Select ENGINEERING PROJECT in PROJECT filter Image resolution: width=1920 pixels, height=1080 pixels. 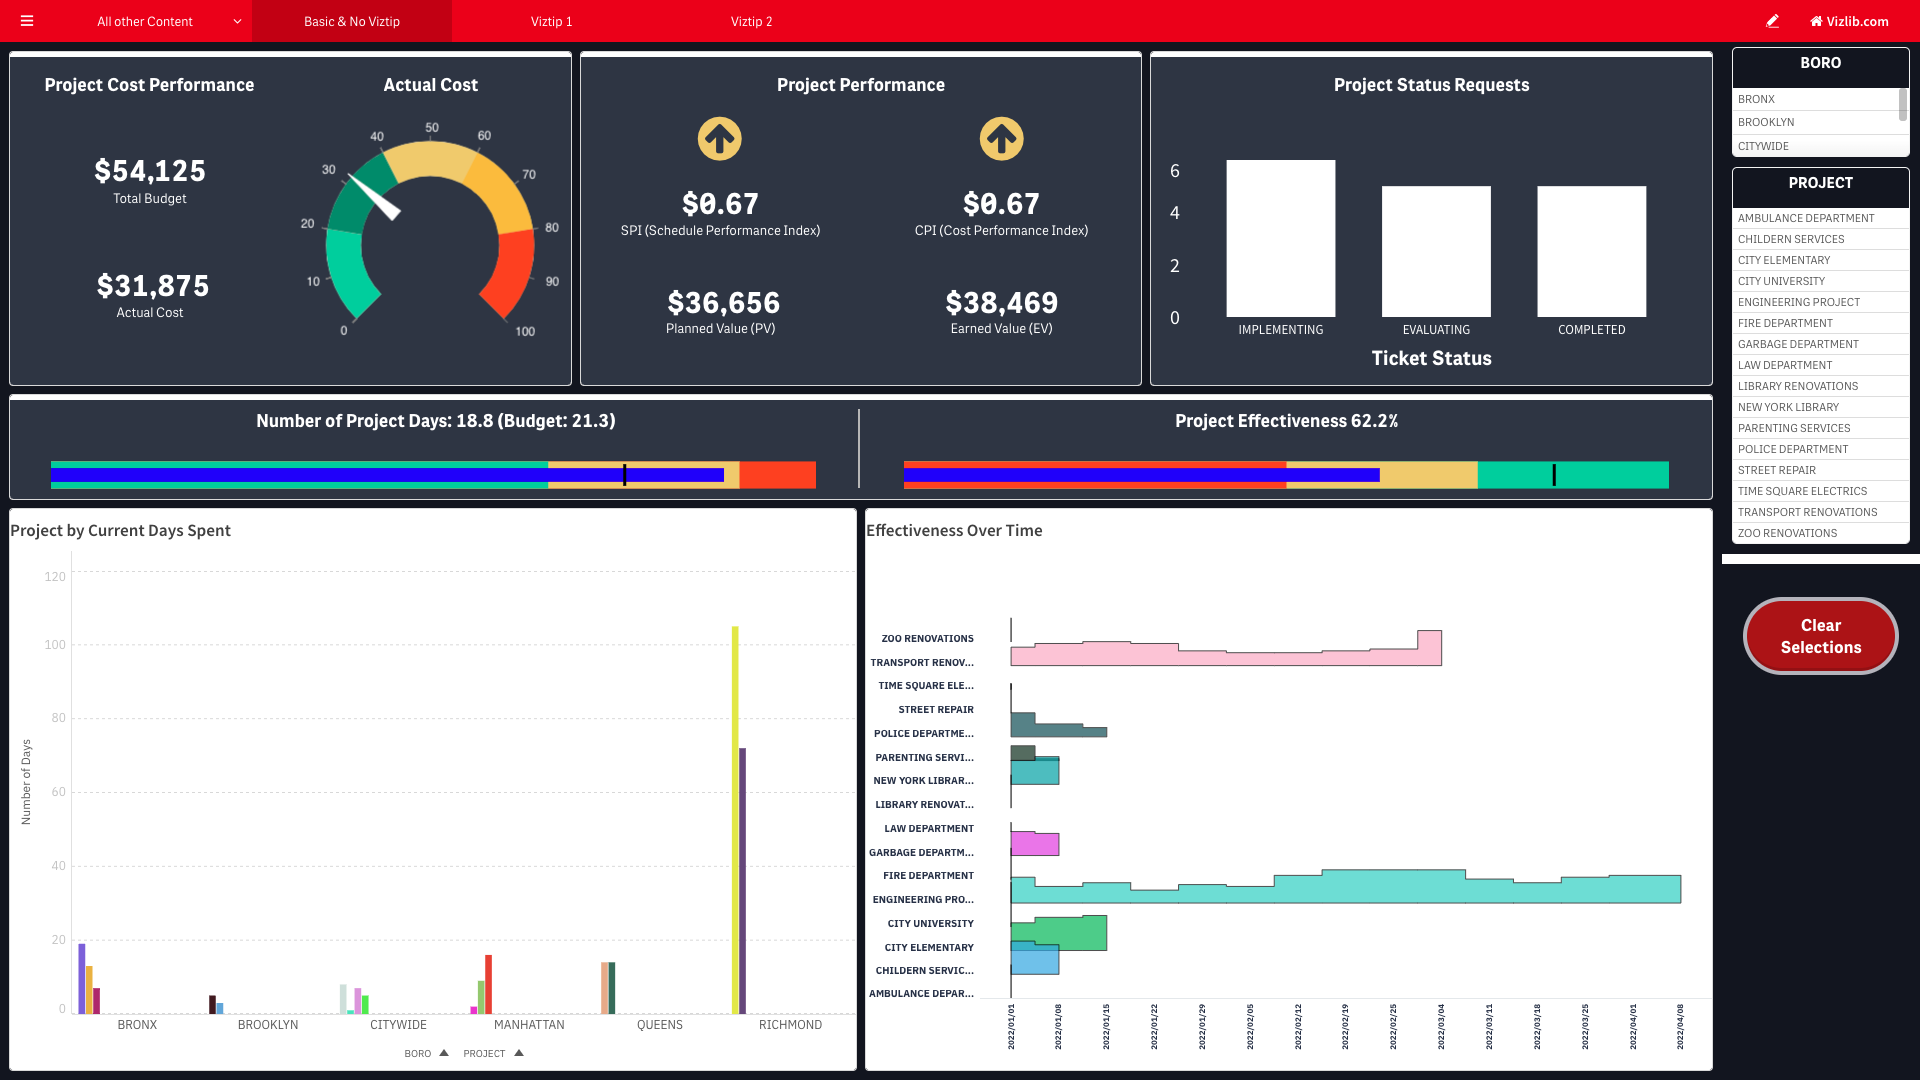click(1820, 302)
